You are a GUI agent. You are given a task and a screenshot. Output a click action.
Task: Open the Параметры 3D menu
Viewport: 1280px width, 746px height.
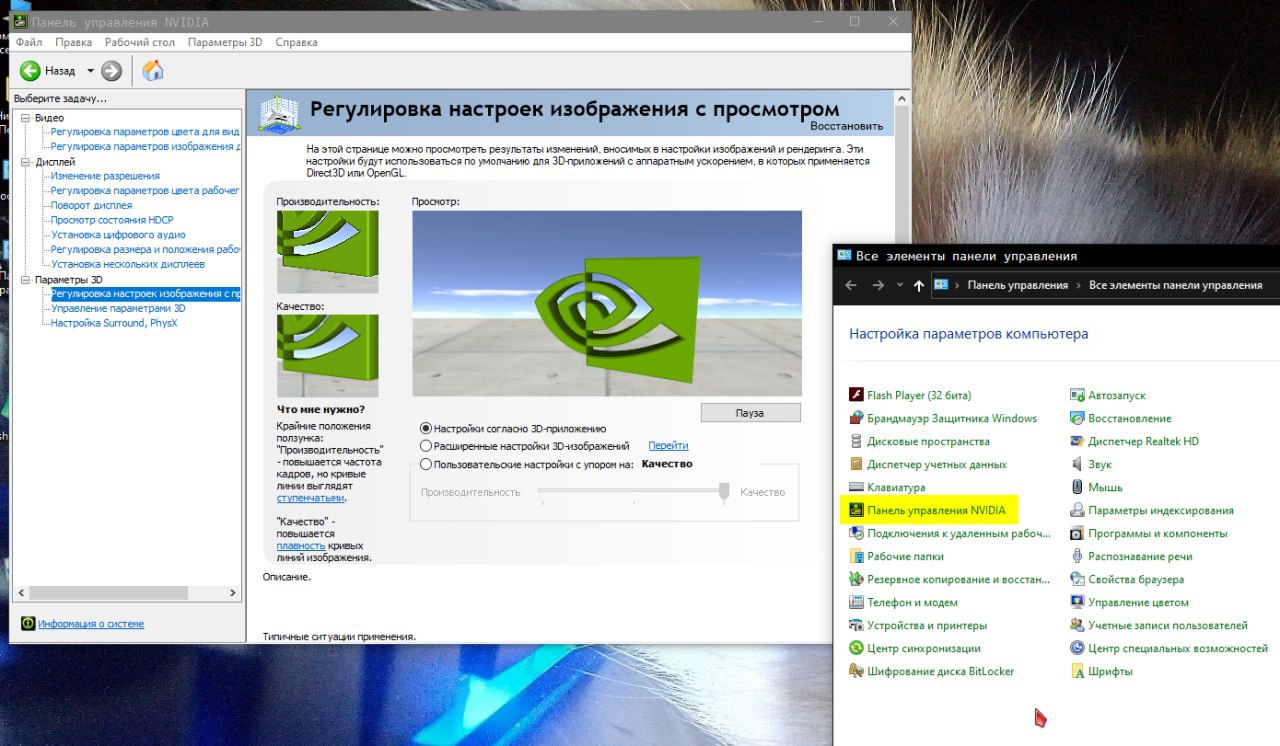(225, 42)
